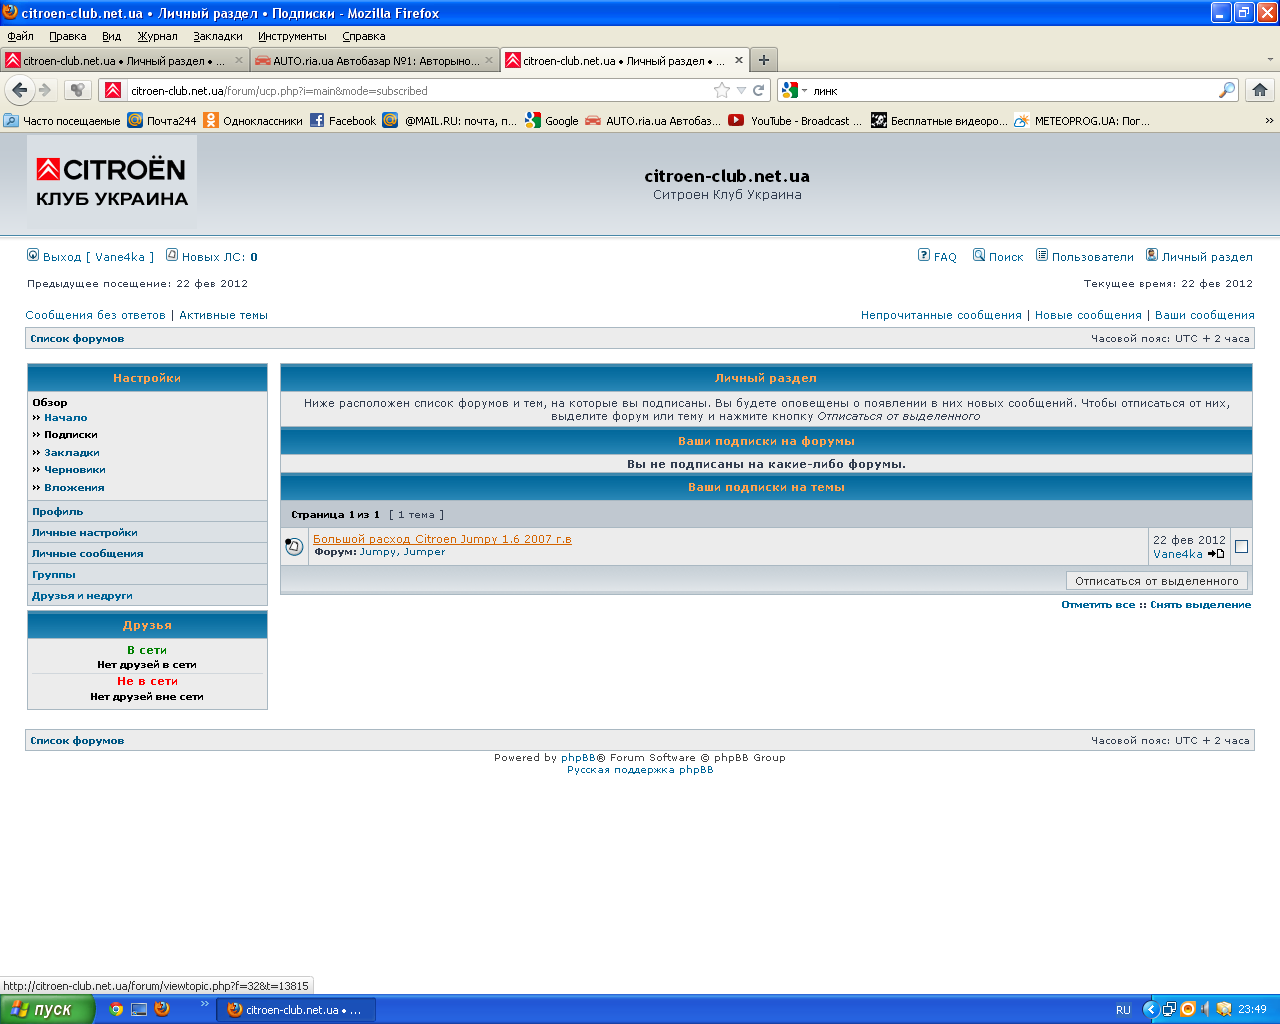The width and height of the screenshot is (1280, 1024).
Task: Open the phpBB link in footer
Action: click(578, 758)
